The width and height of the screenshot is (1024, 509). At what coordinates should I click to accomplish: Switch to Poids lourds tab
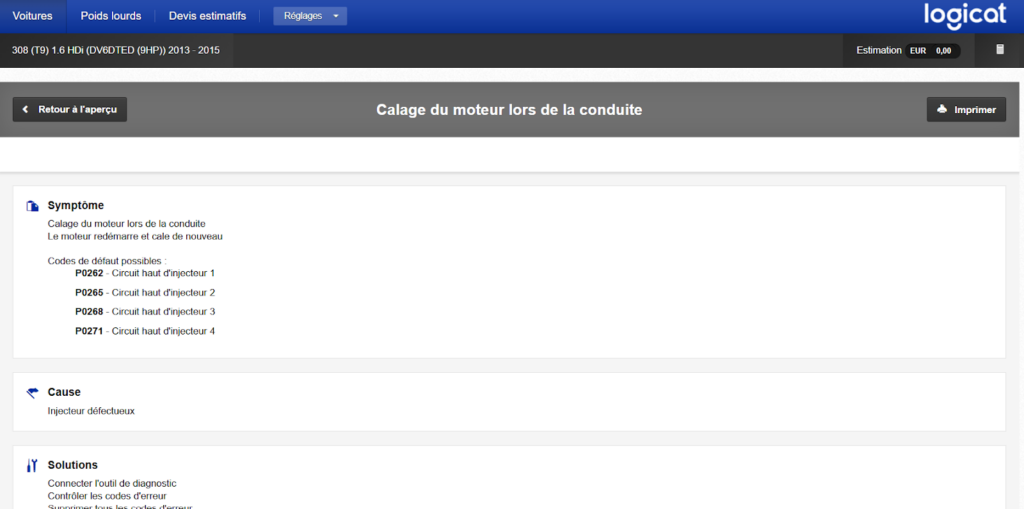click(111, 16)
